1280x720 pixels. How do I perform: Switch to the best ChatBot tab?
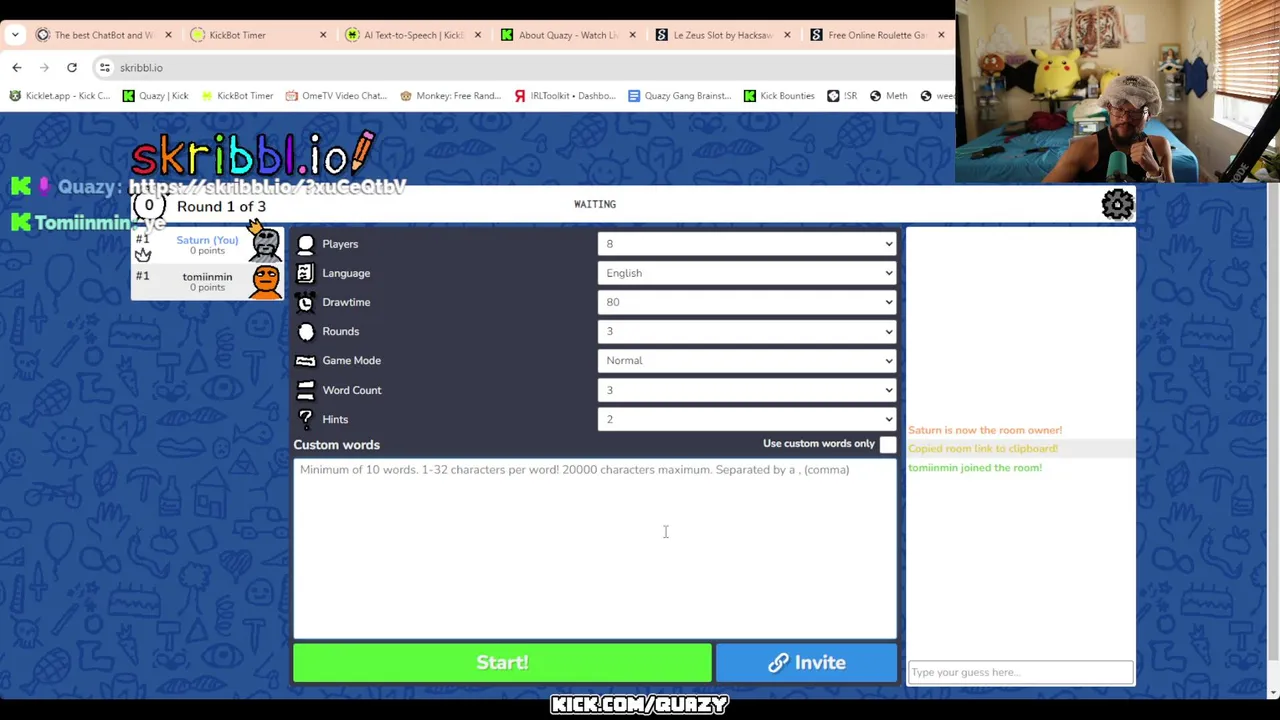(103, 35)
